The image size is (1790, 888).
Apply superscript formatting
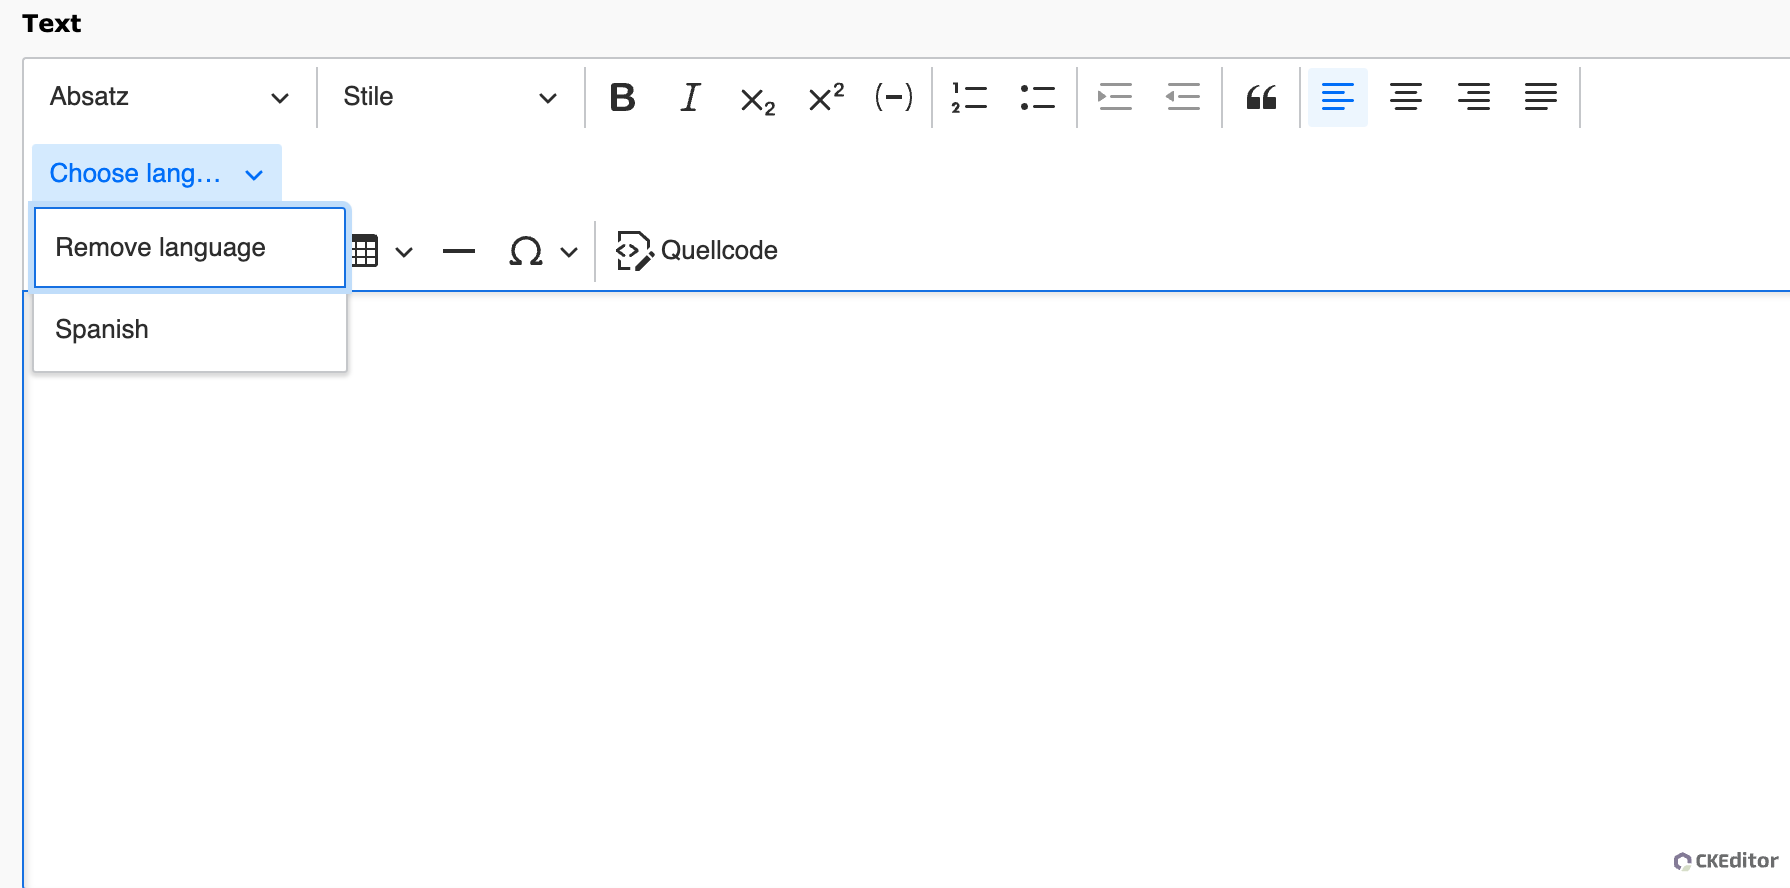(826, 97)
